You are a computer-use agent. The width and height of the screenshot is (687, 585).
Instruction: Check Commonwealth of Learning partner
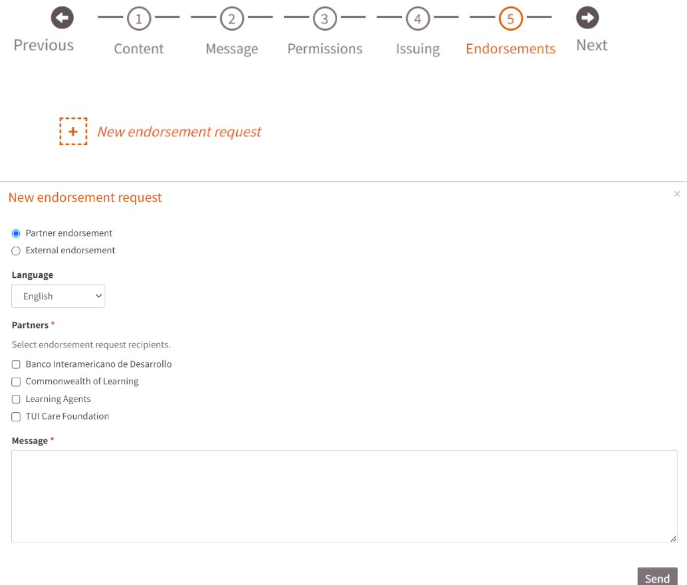pos(16,382)
